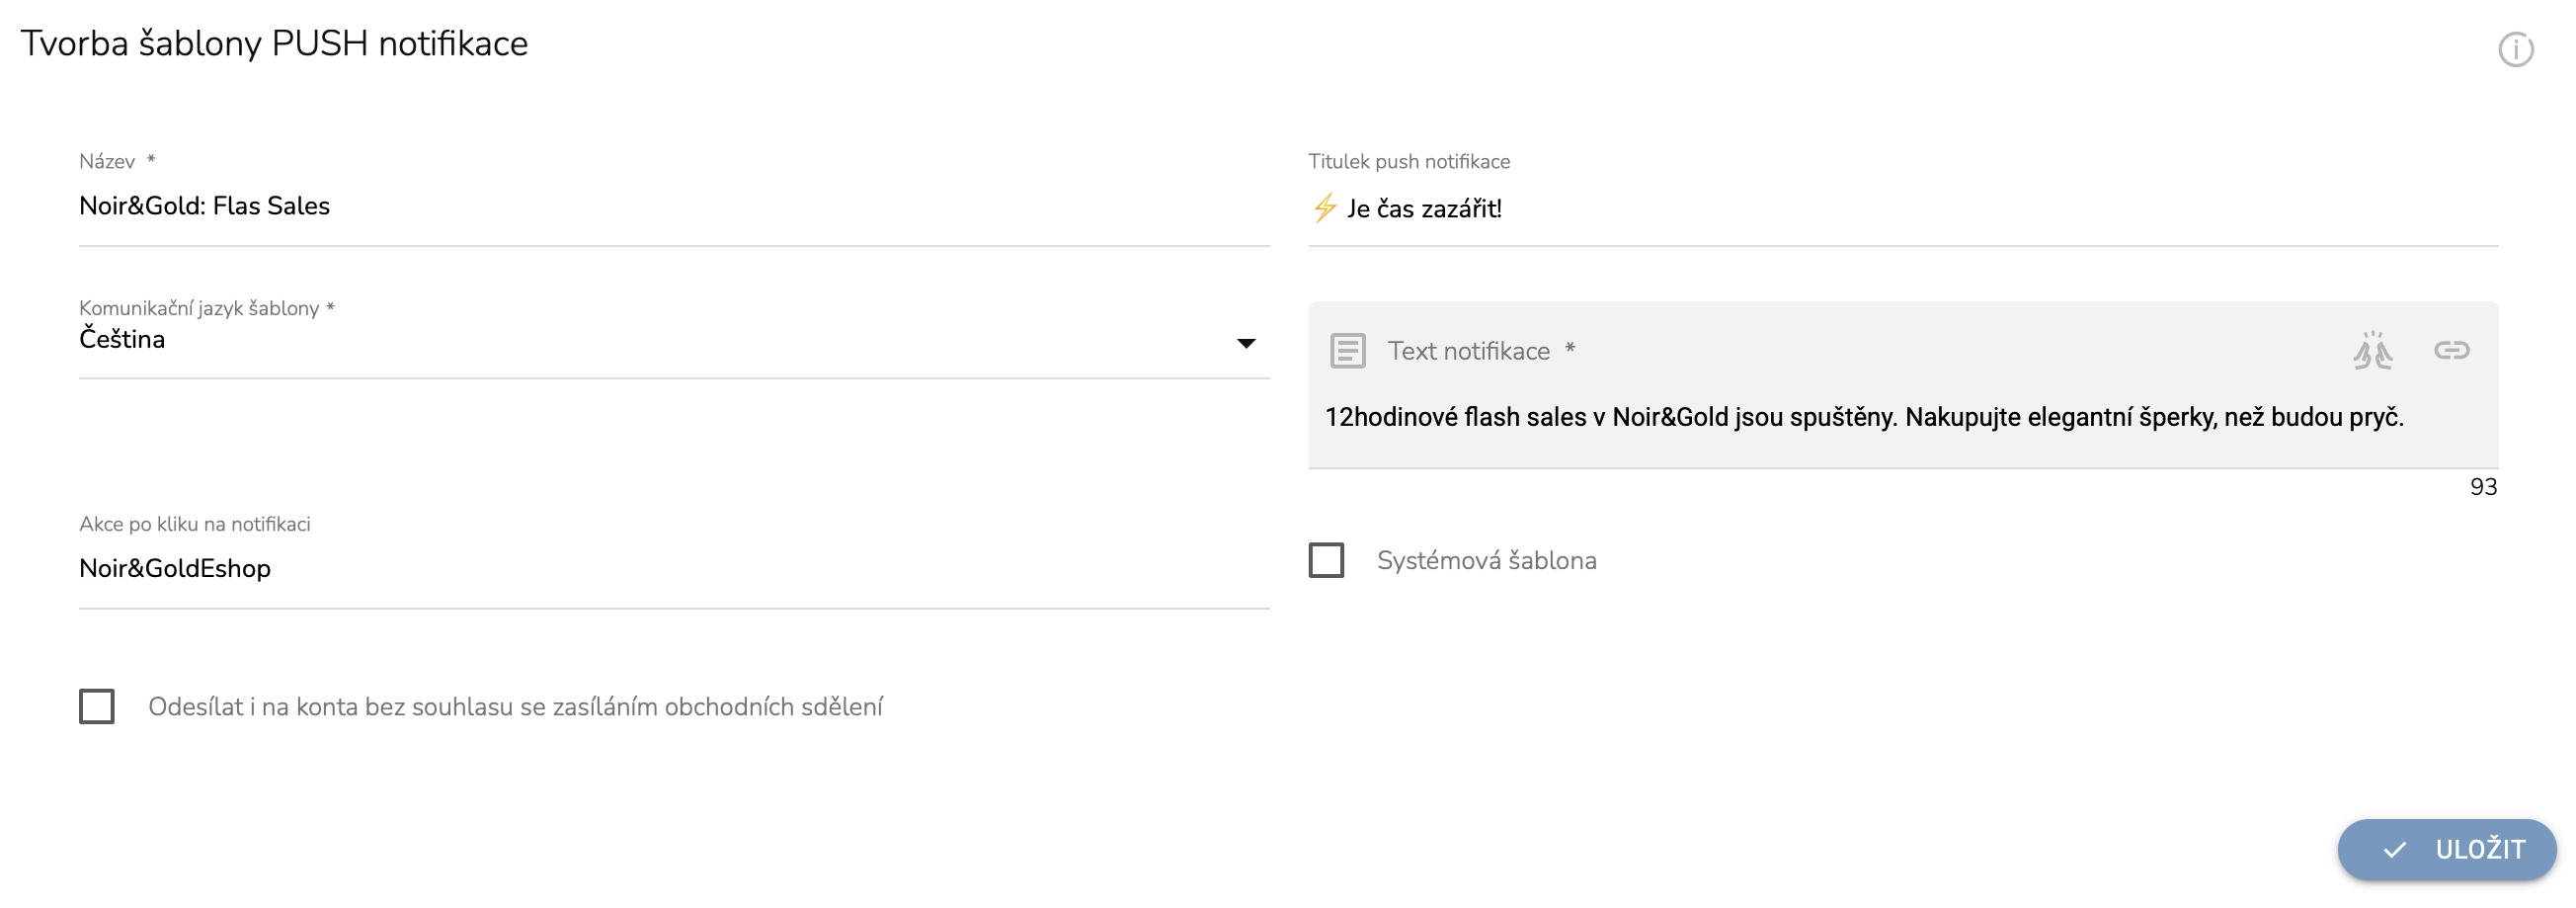Click the document icon next to Text notifikace
Viewport: 2576px width, 908px height.
click(x=1347, y=351)
